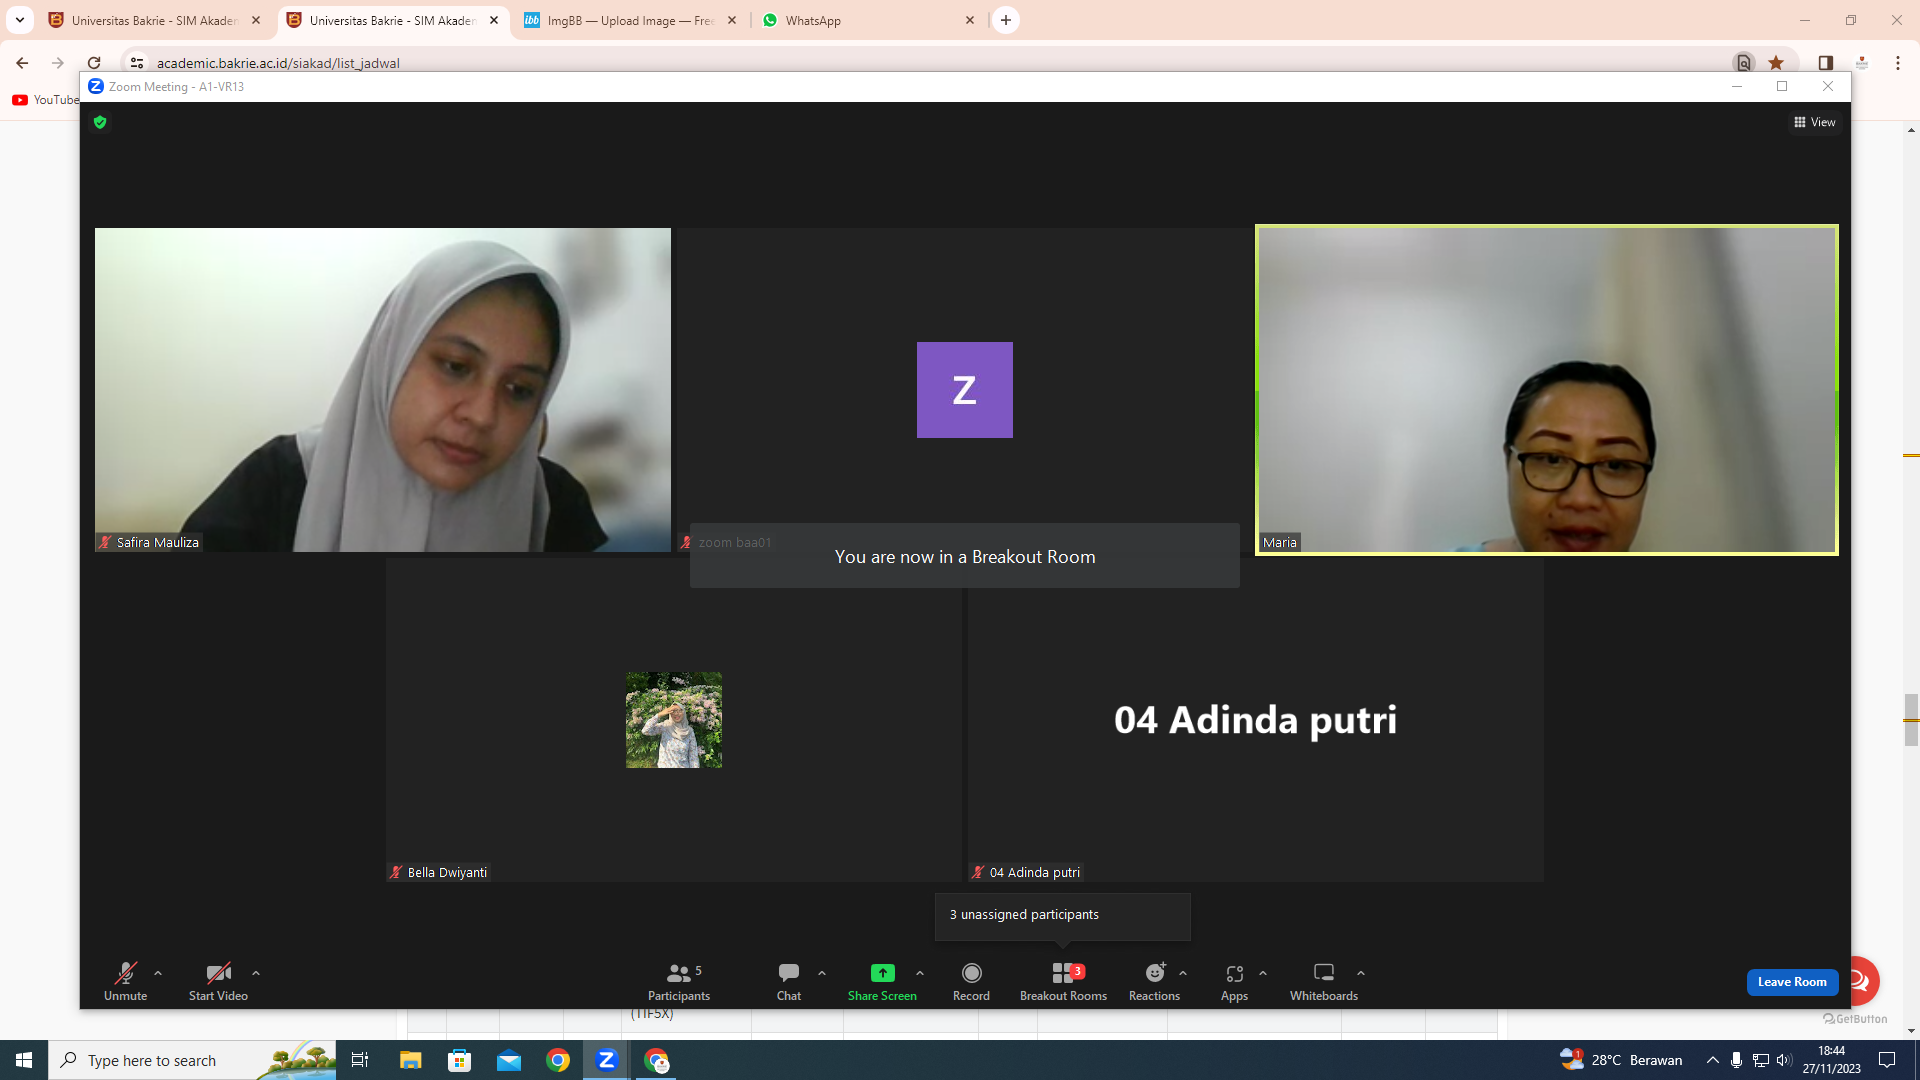Change the Zoom layout with View
This screenshot has height=1080, width=1920.
1815,122
